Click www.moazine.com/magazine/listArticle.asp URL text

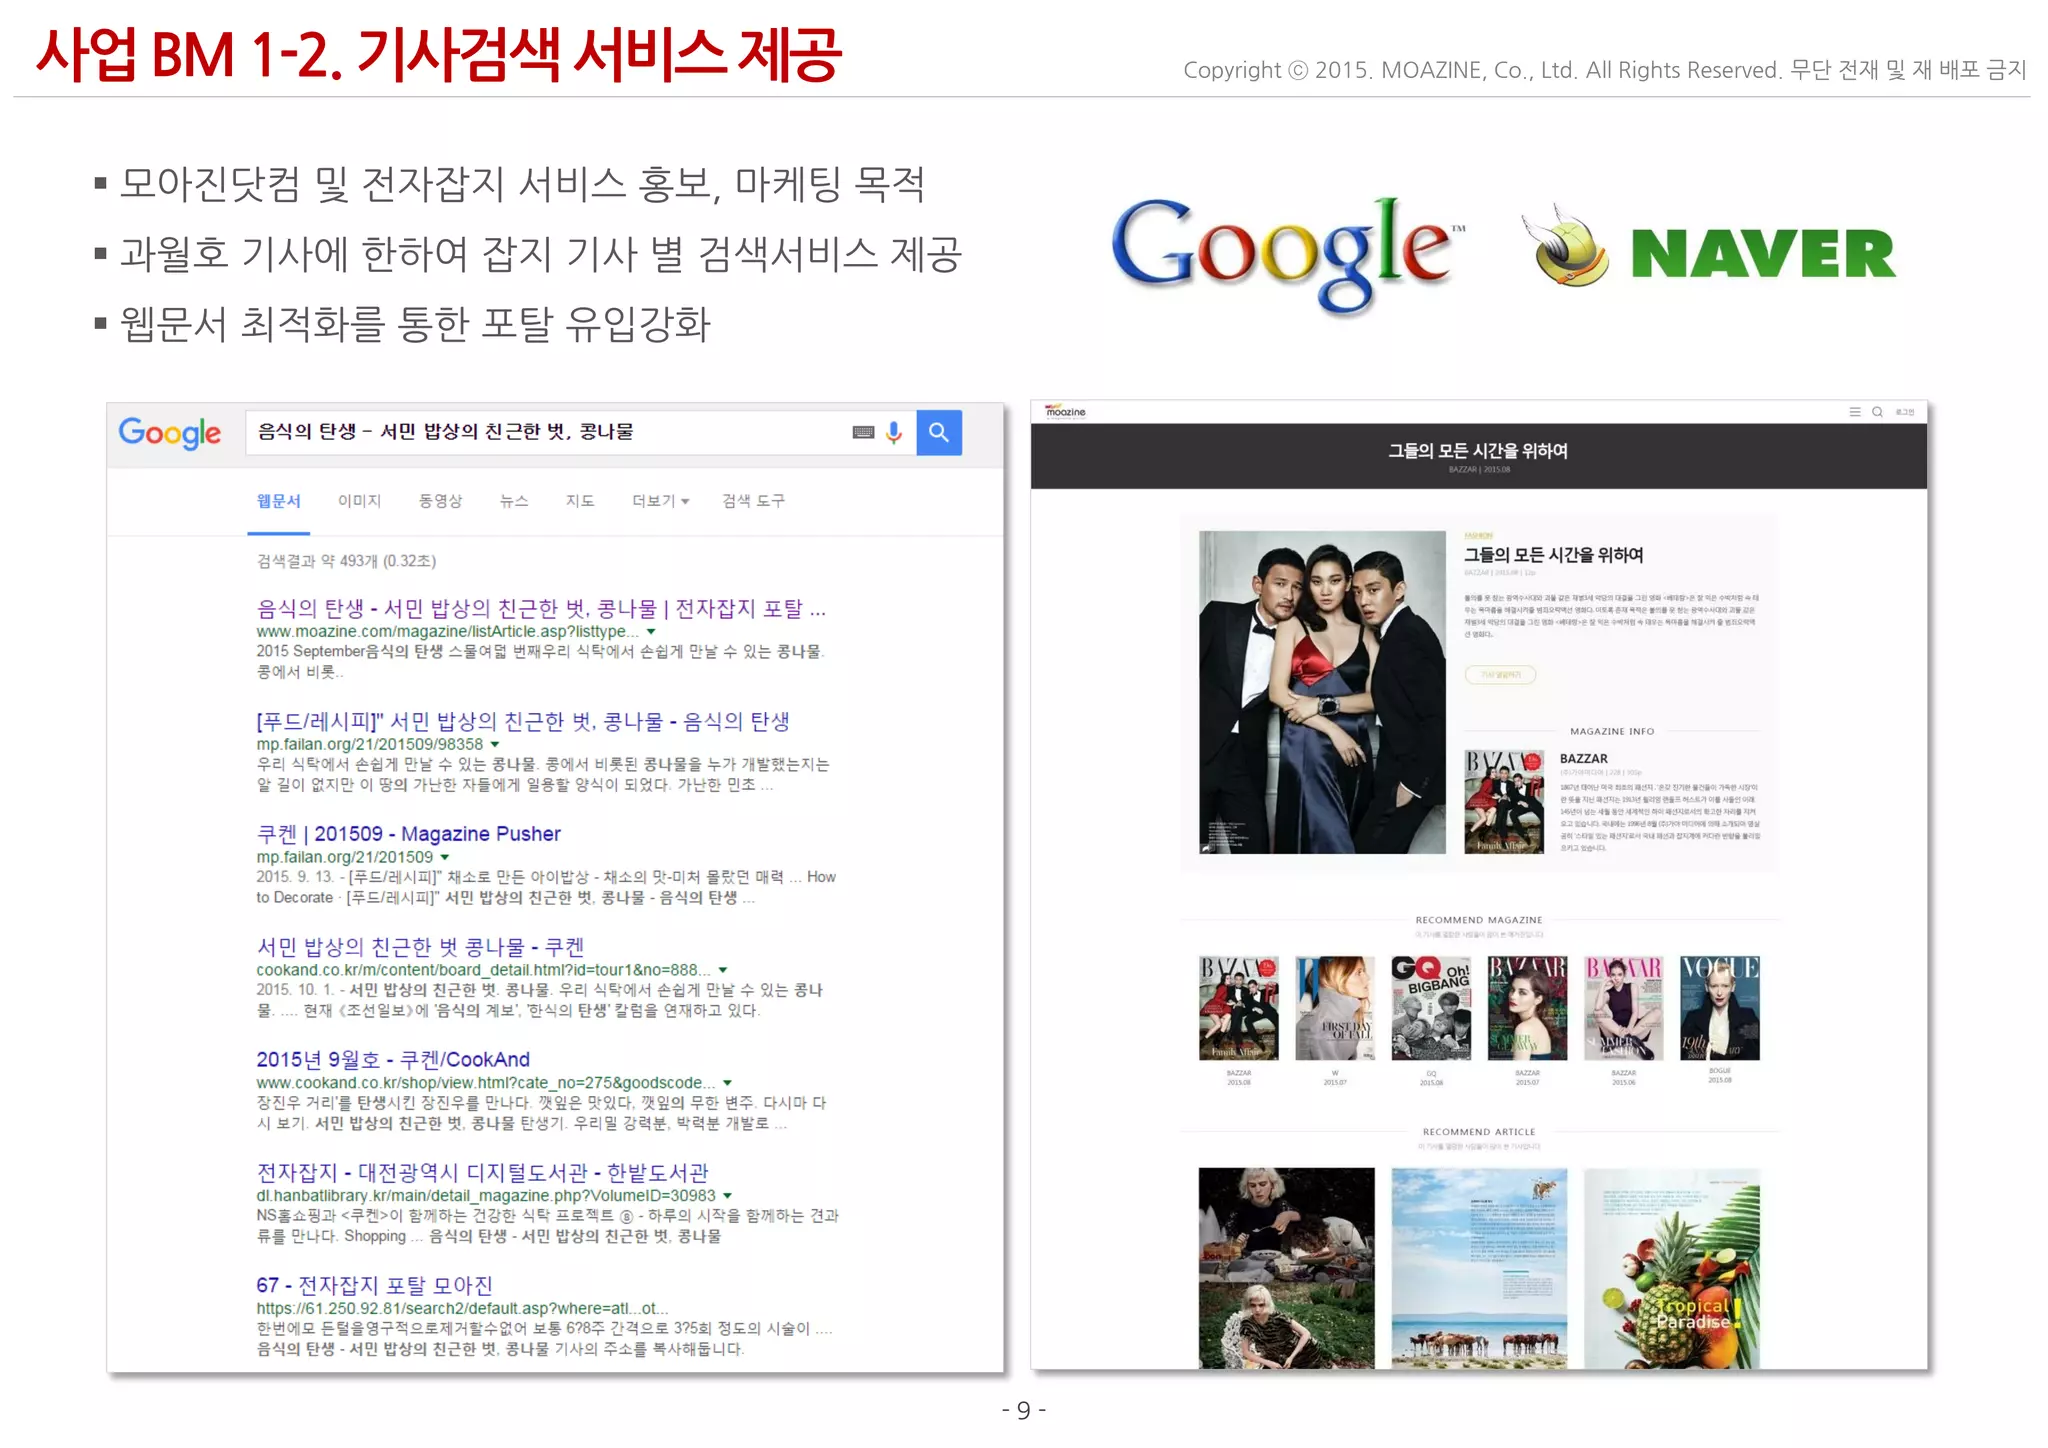coord(447,632)
